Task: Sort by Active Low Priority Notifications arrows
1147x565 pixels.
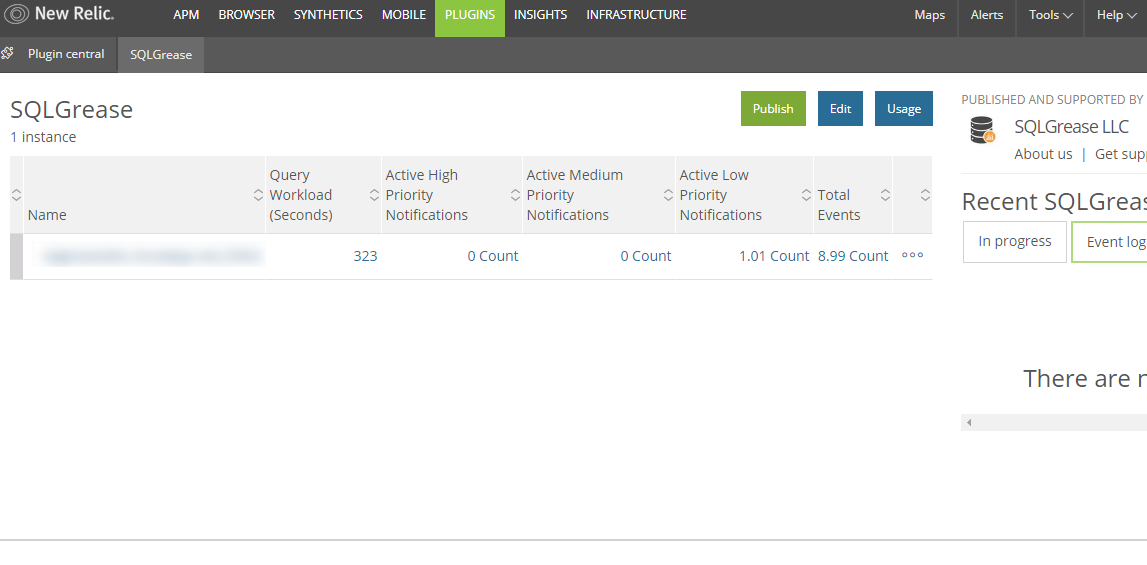Action: point(806,195)
